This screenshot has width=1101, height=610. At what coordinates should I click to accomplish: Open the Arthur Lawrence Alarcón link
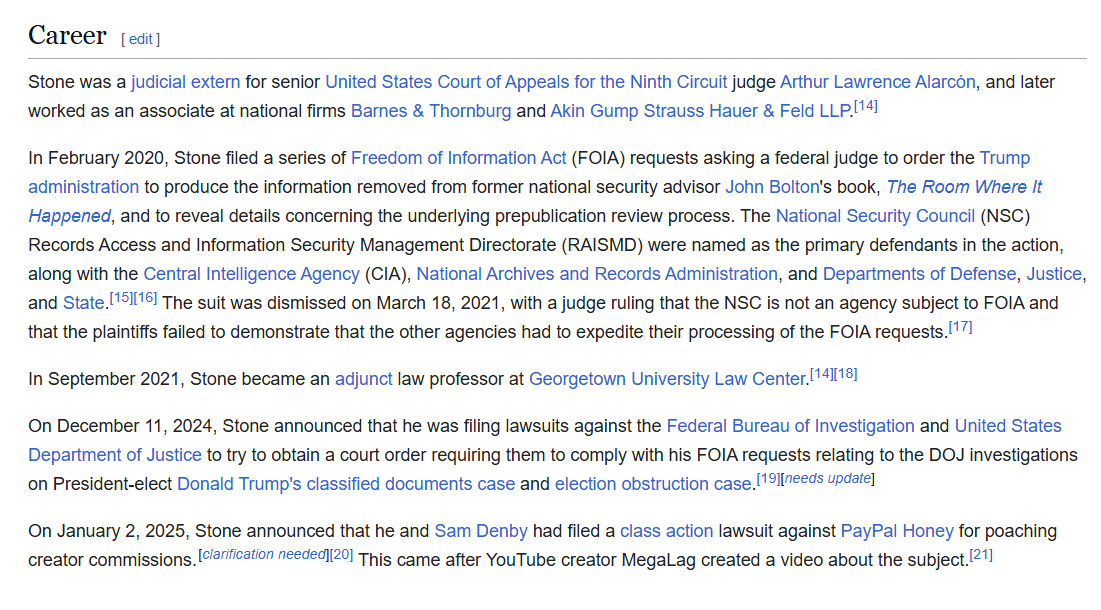[878, 82]
